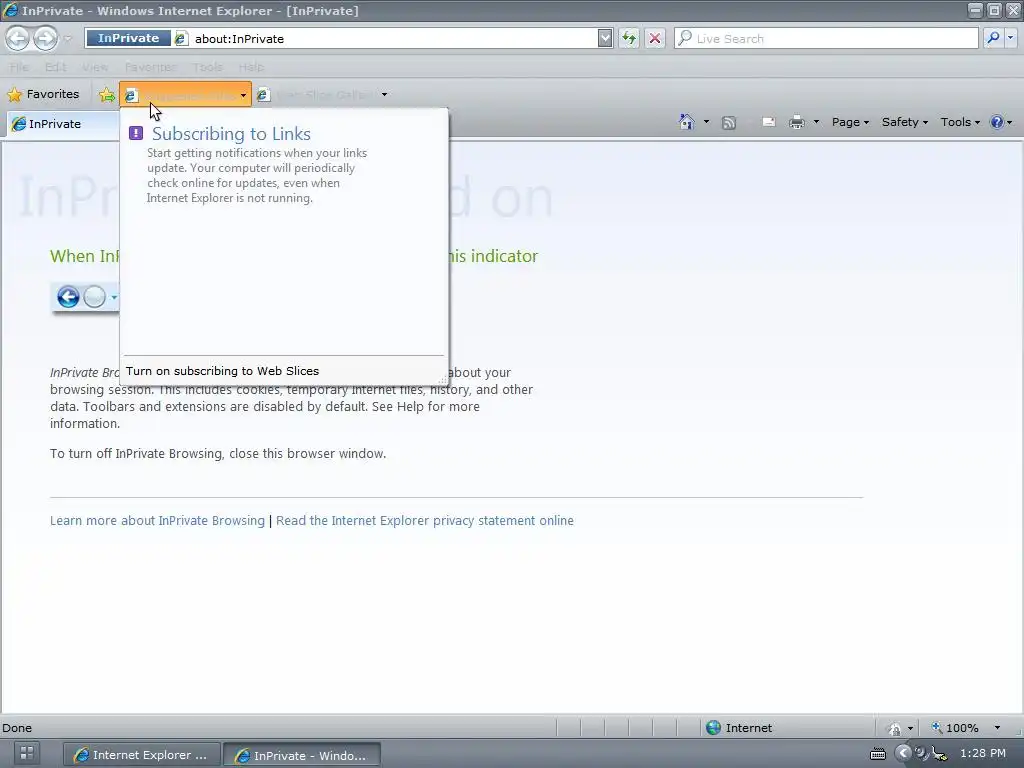Expand the Print options dropdown arrow
Image resolution: width=1024 pixels, height=768 pixels.
click(816, 122)
